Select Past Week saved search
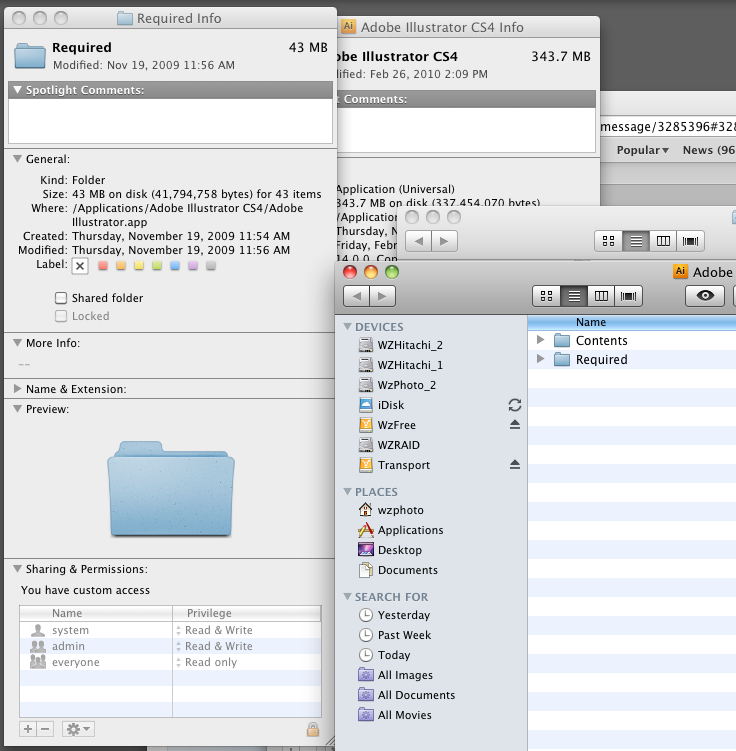736x751 pixels. 395,635
